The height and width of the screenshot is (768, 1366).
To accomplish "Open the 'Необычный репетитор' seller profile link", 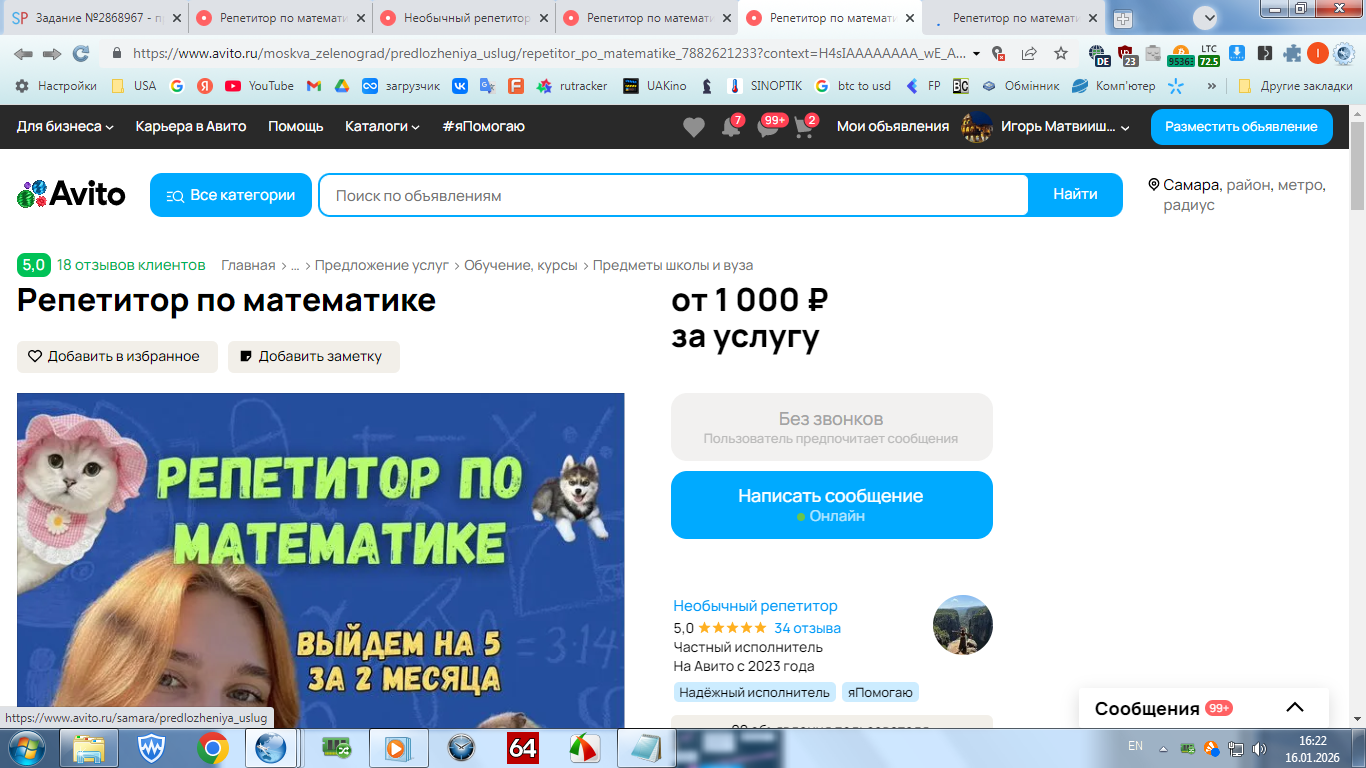I will (x=755, y=606).
